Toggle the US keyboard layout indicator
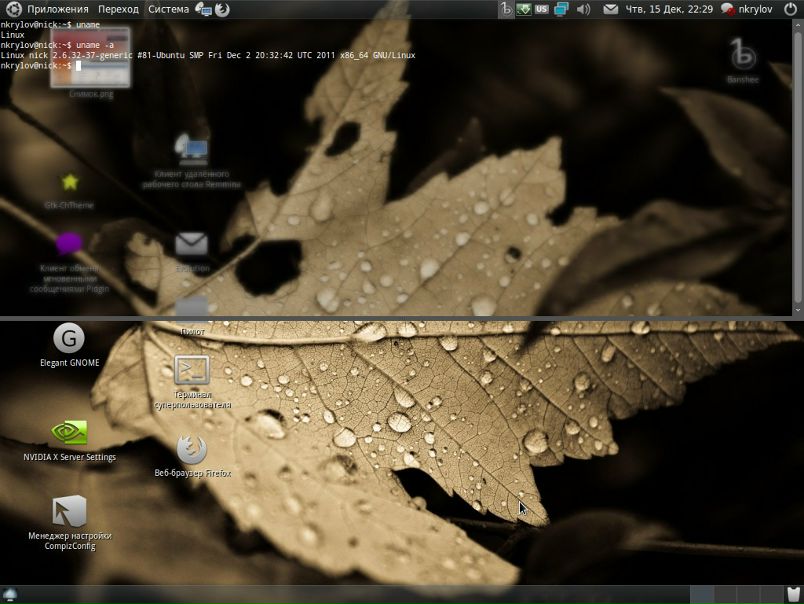Image resolution: width=804 pixels, height=604 pixels. (x=542, y=9)
